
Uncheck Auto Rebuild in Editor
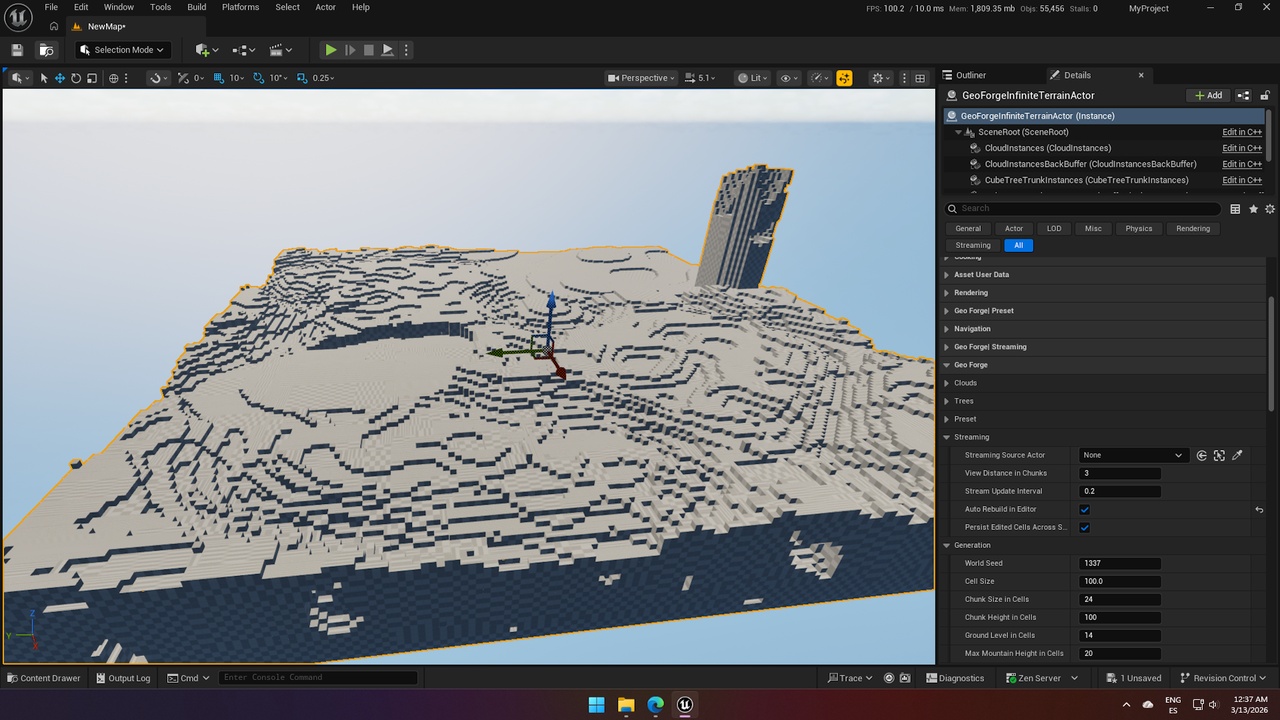click(1084, 509)
